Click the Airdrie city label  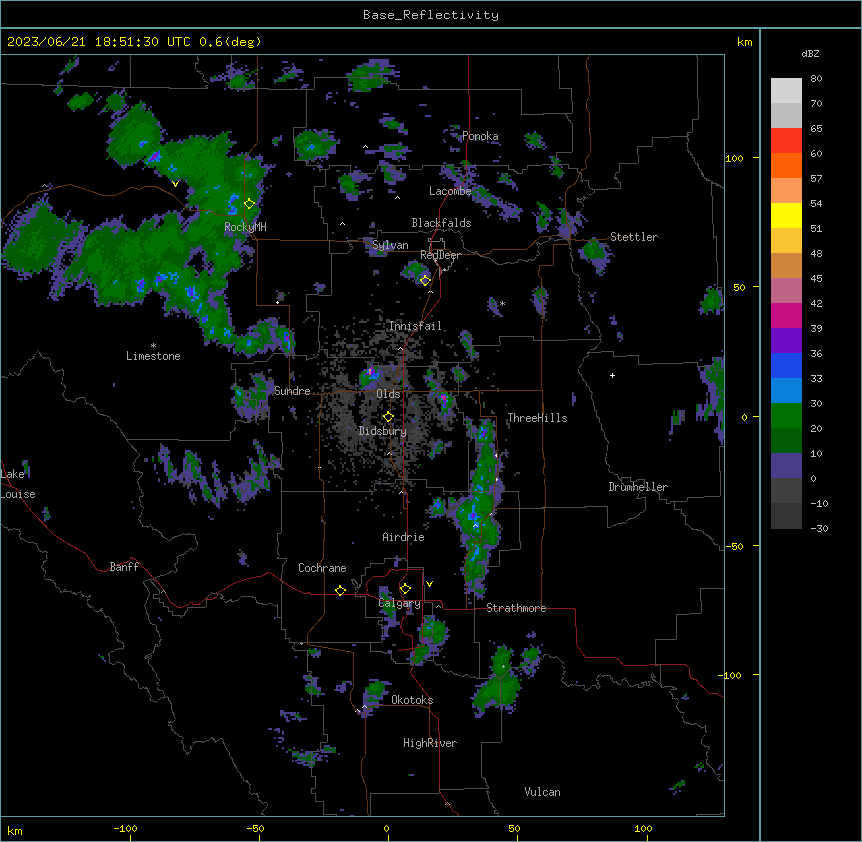pyautogui.click(x=403, y=537)
